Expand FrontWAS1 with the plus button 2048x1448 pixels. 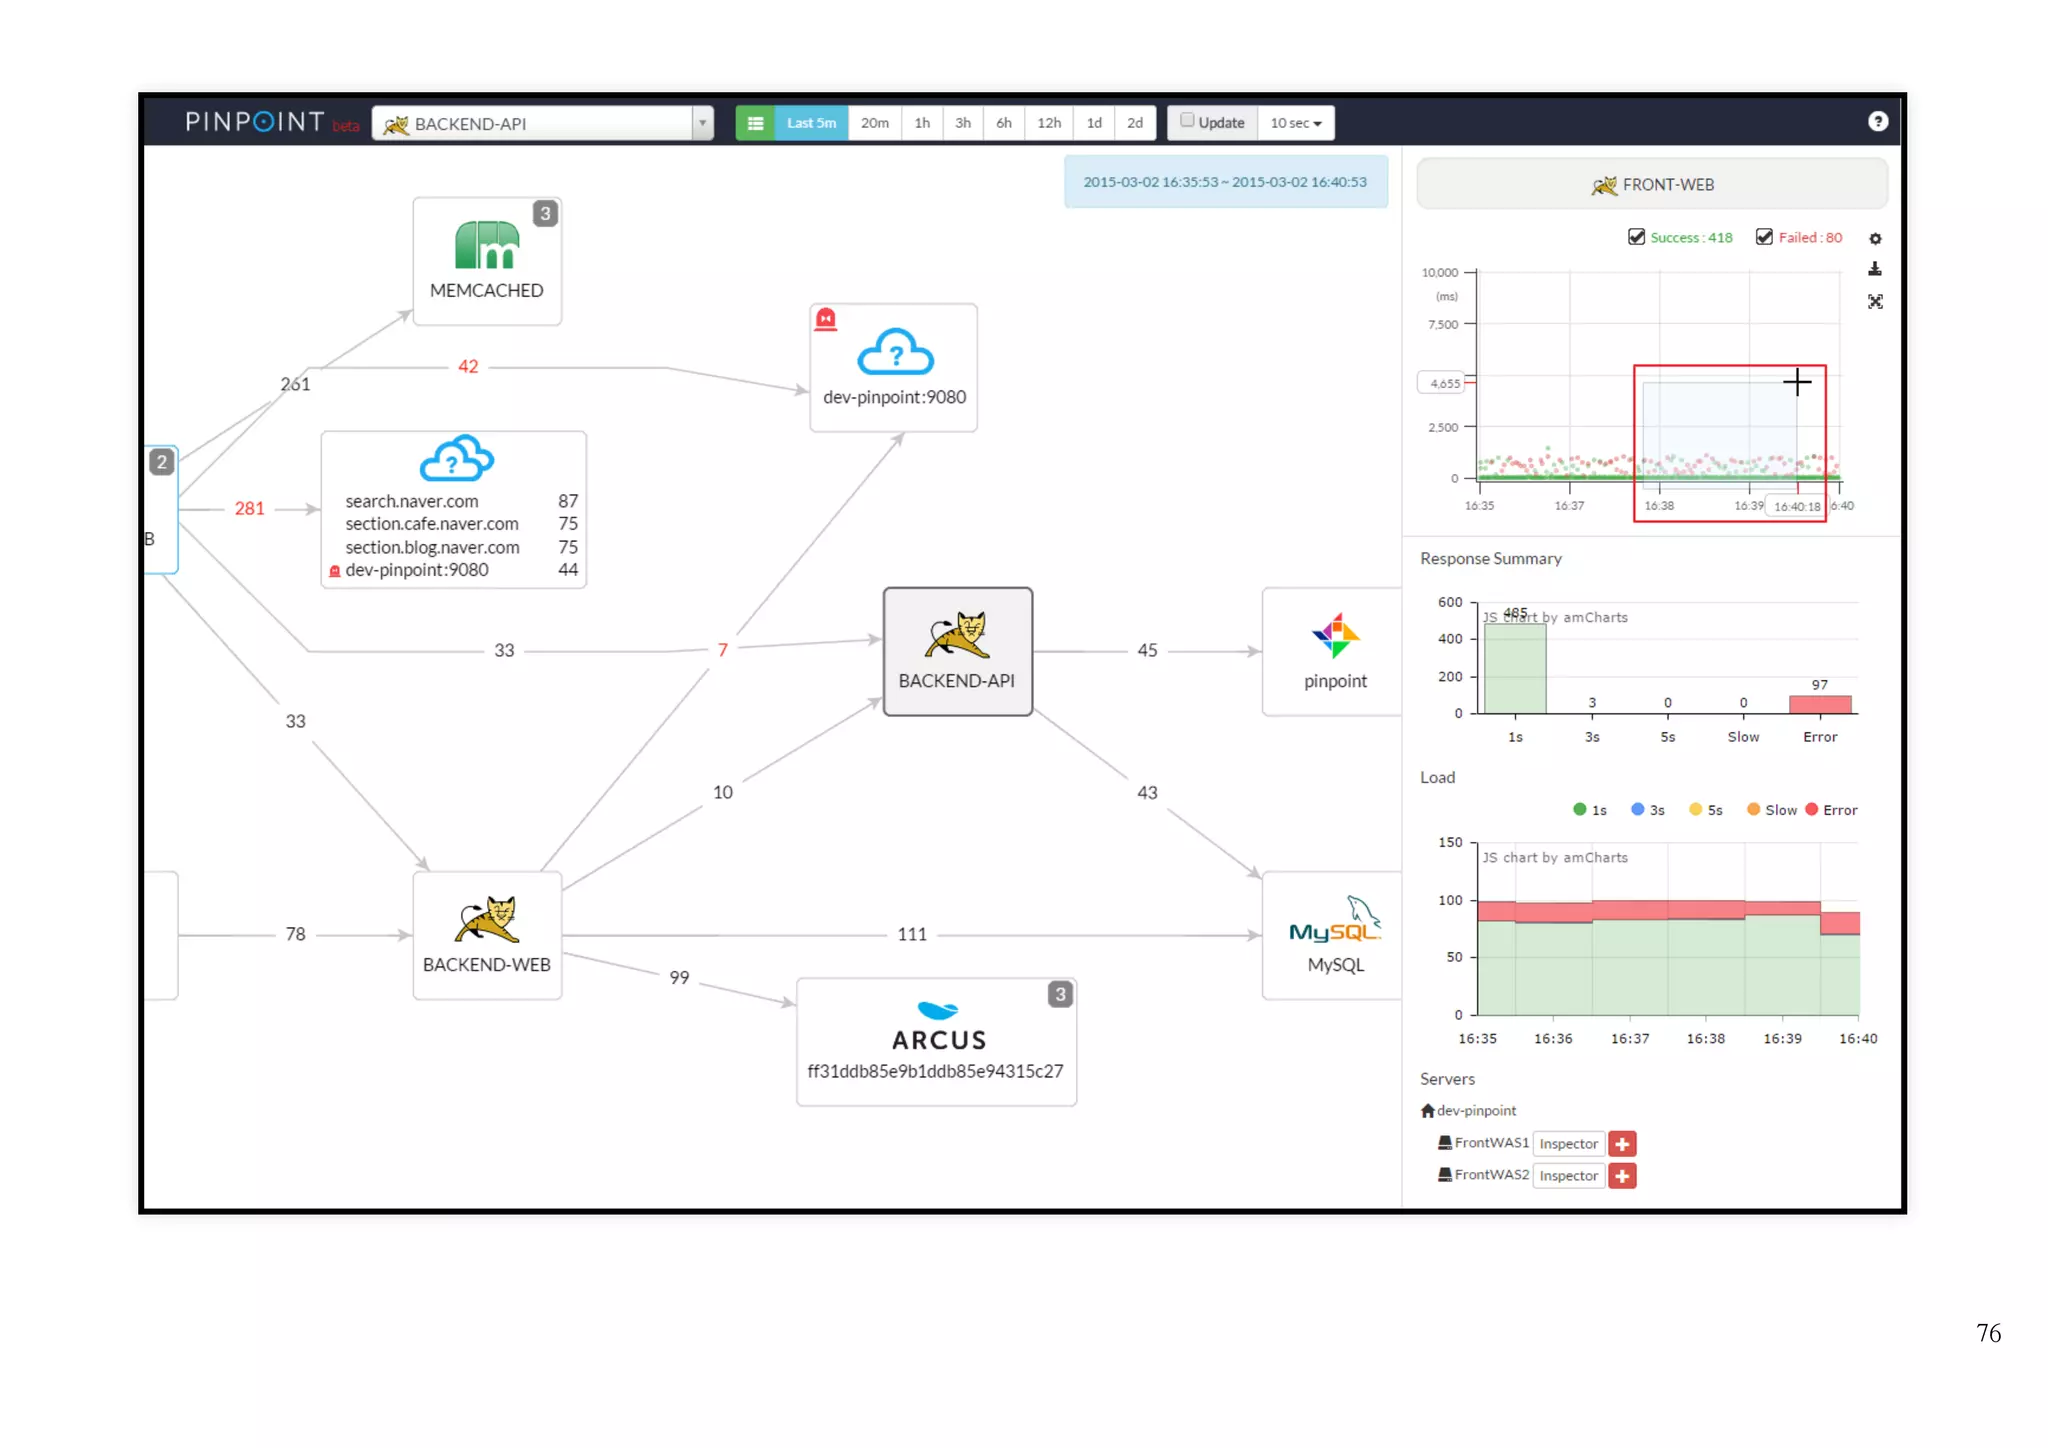pos(1622,1143)
